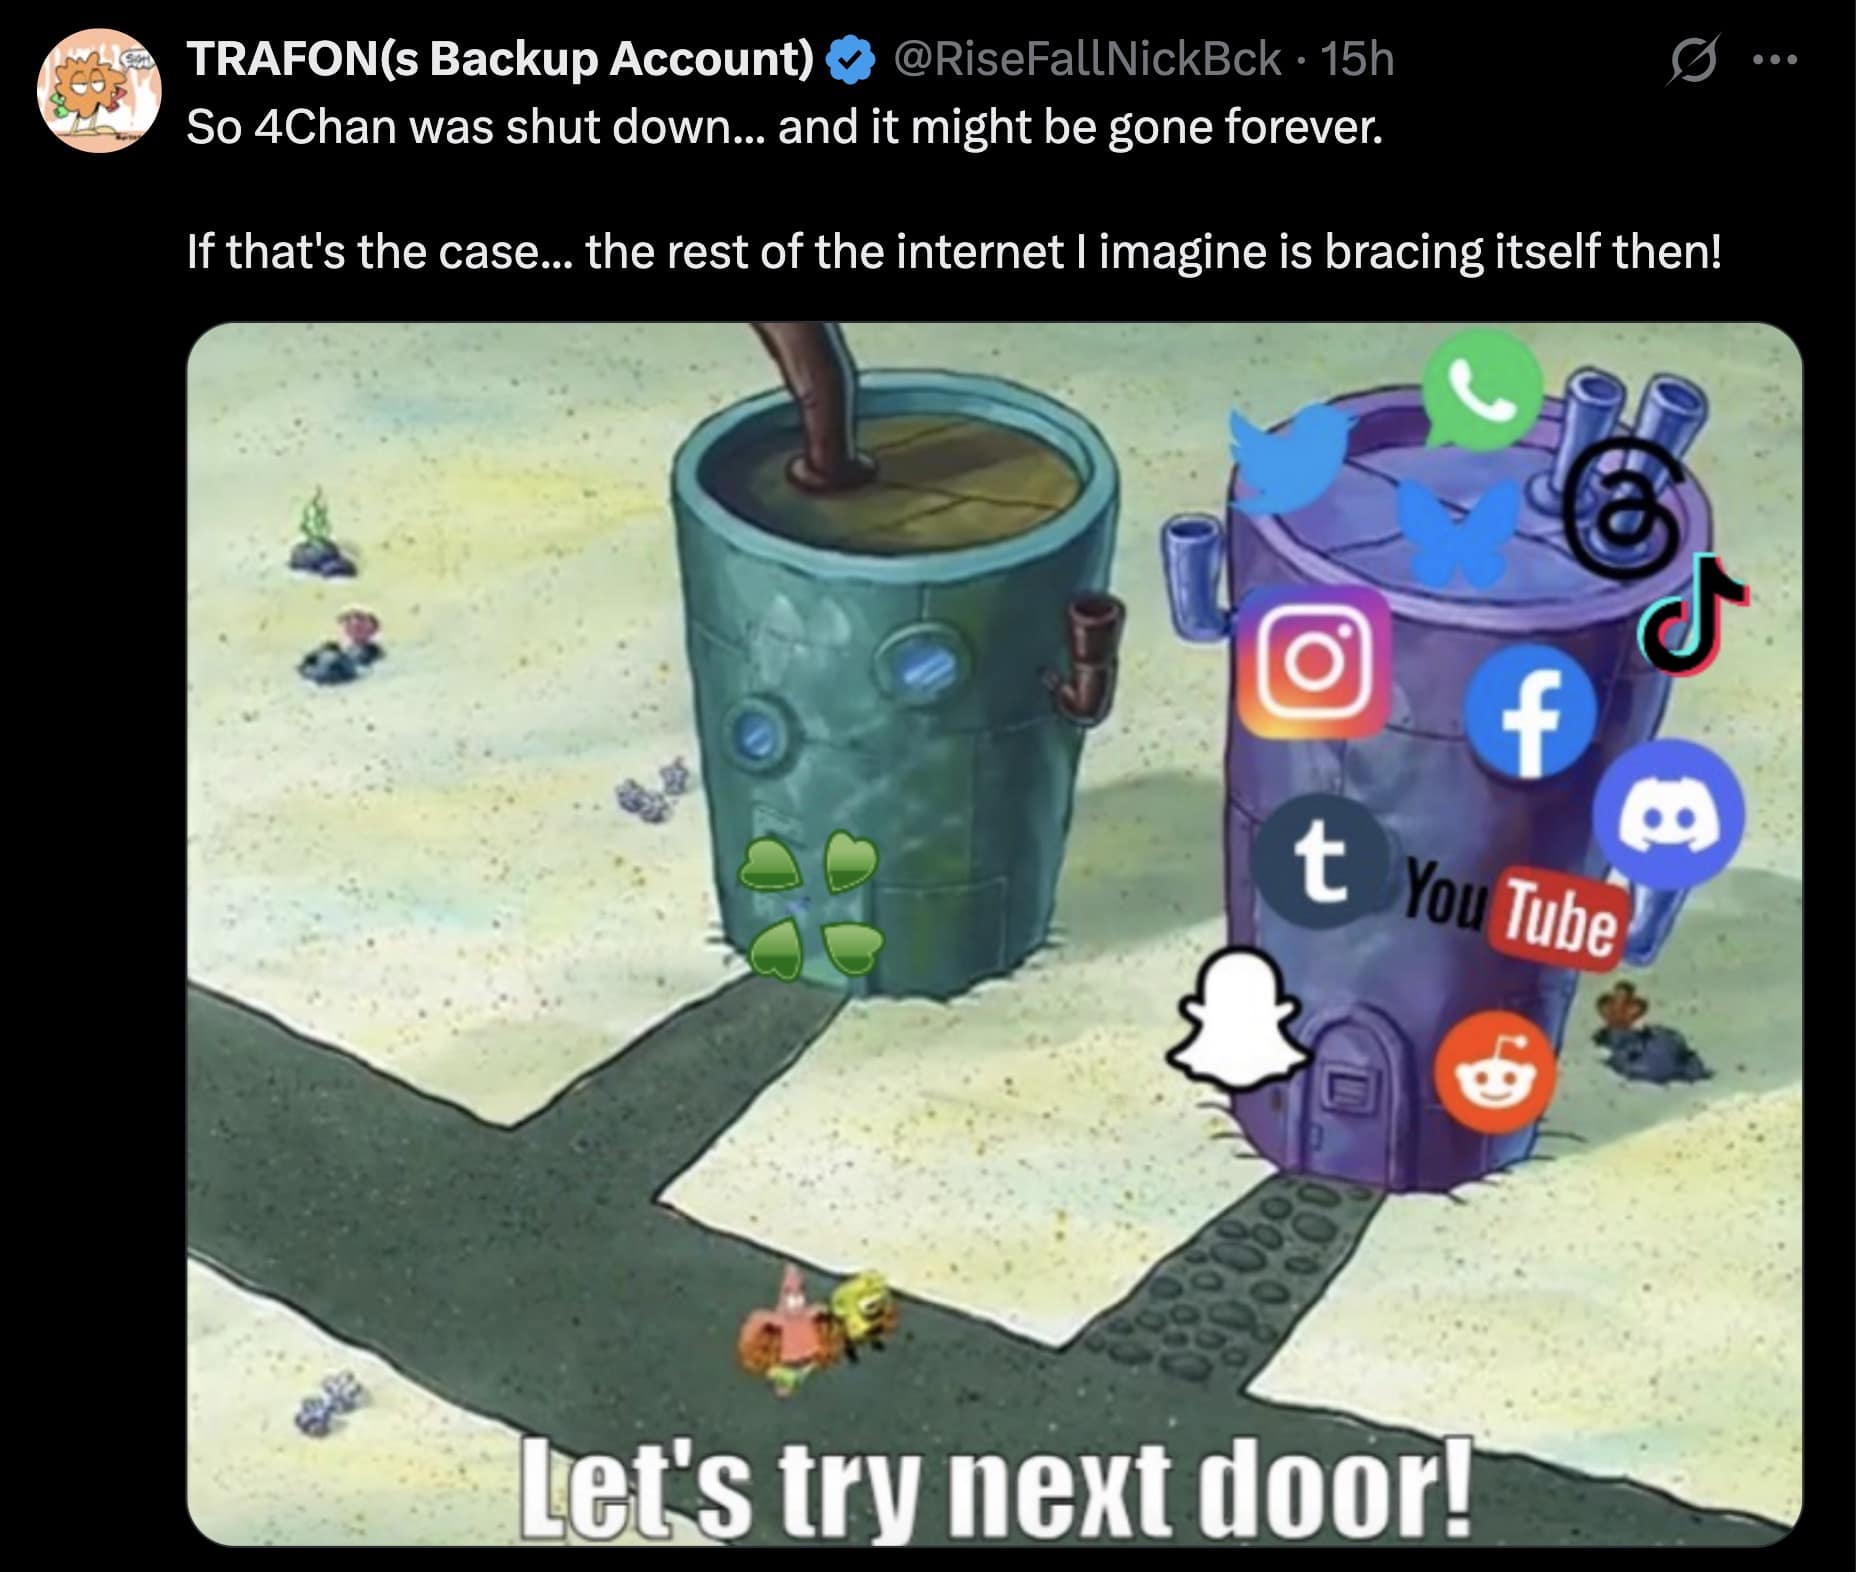
Task: Click the Discord logo
Action: 1668,814
